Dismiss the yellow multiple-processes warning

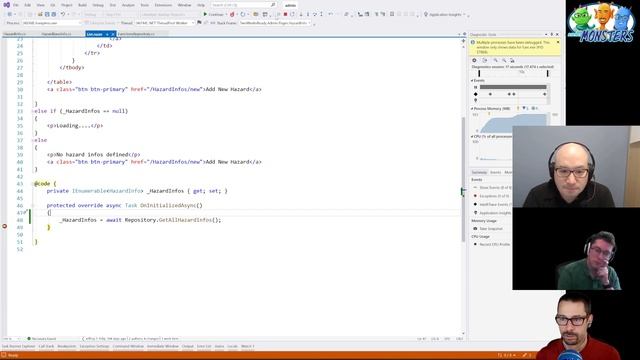558,42
